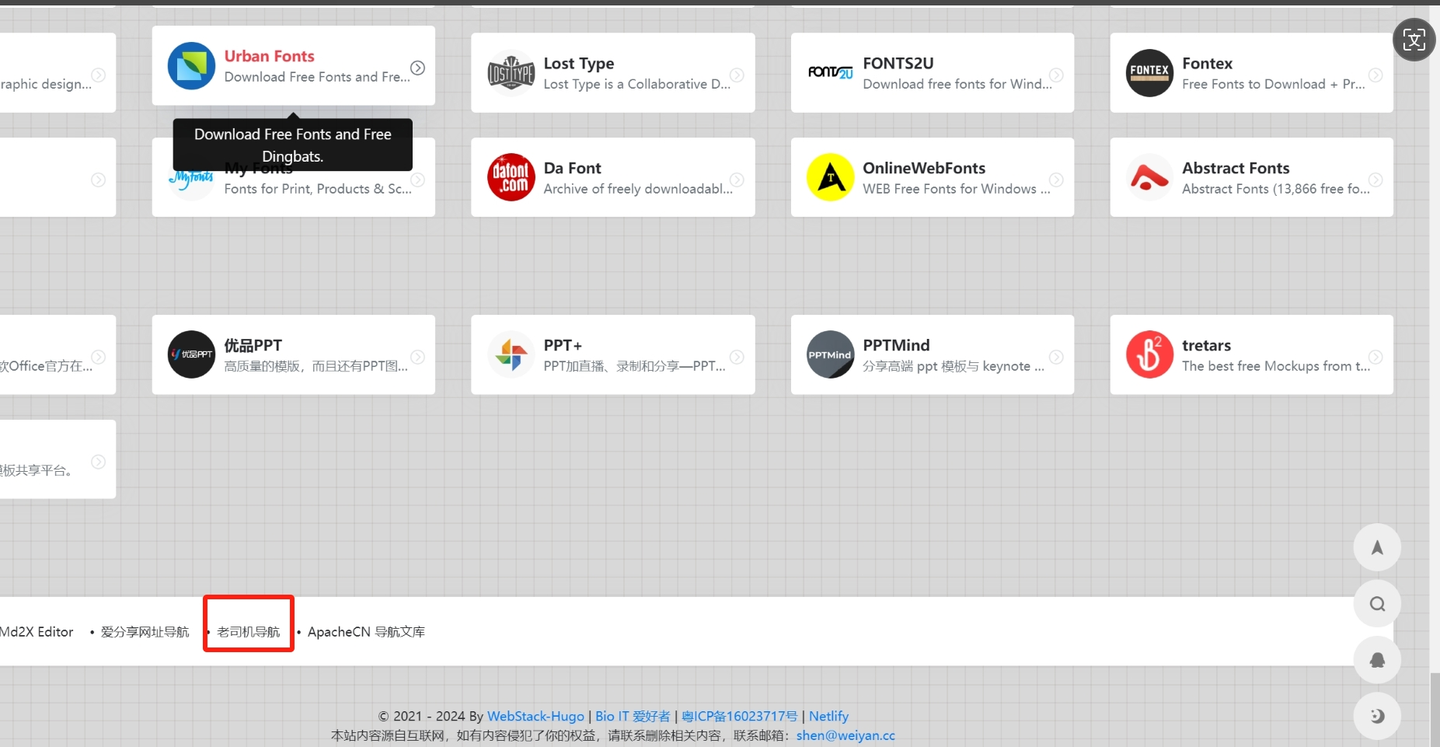Open search with the magnifier button
Image resolution: width=1440 pixels, height=747 pixels.
pos(1377,603)
